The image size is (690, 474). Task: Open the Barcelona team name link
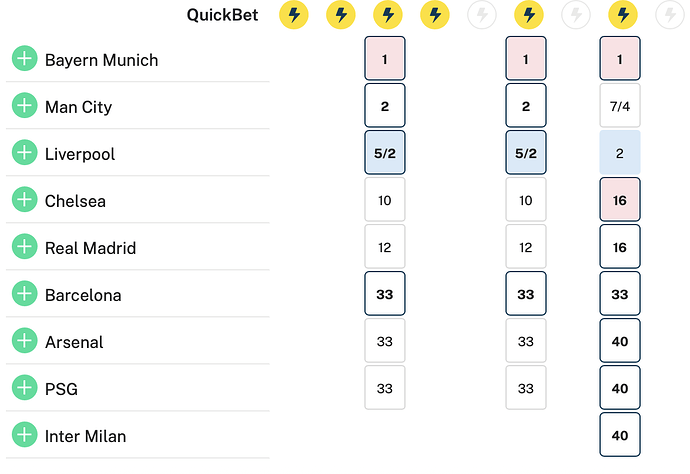coord(83,295)
